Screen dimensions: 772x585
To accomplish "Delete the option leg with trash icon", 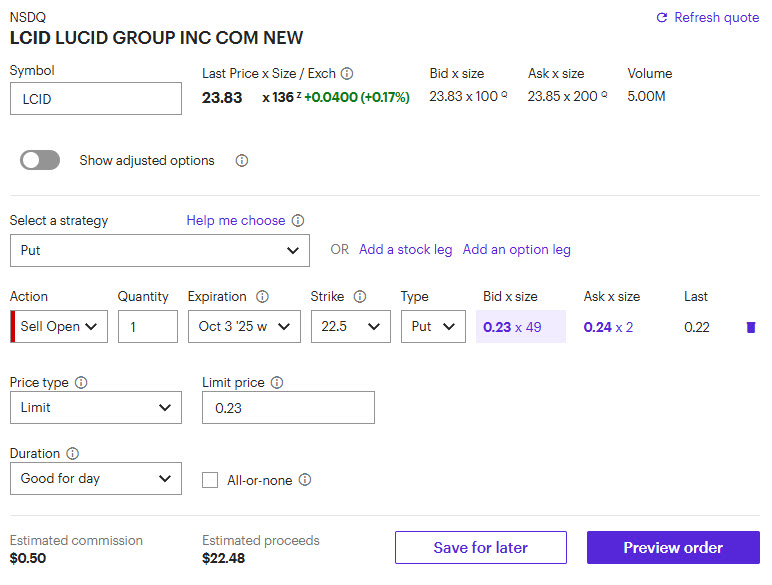I will pos(751,327).
